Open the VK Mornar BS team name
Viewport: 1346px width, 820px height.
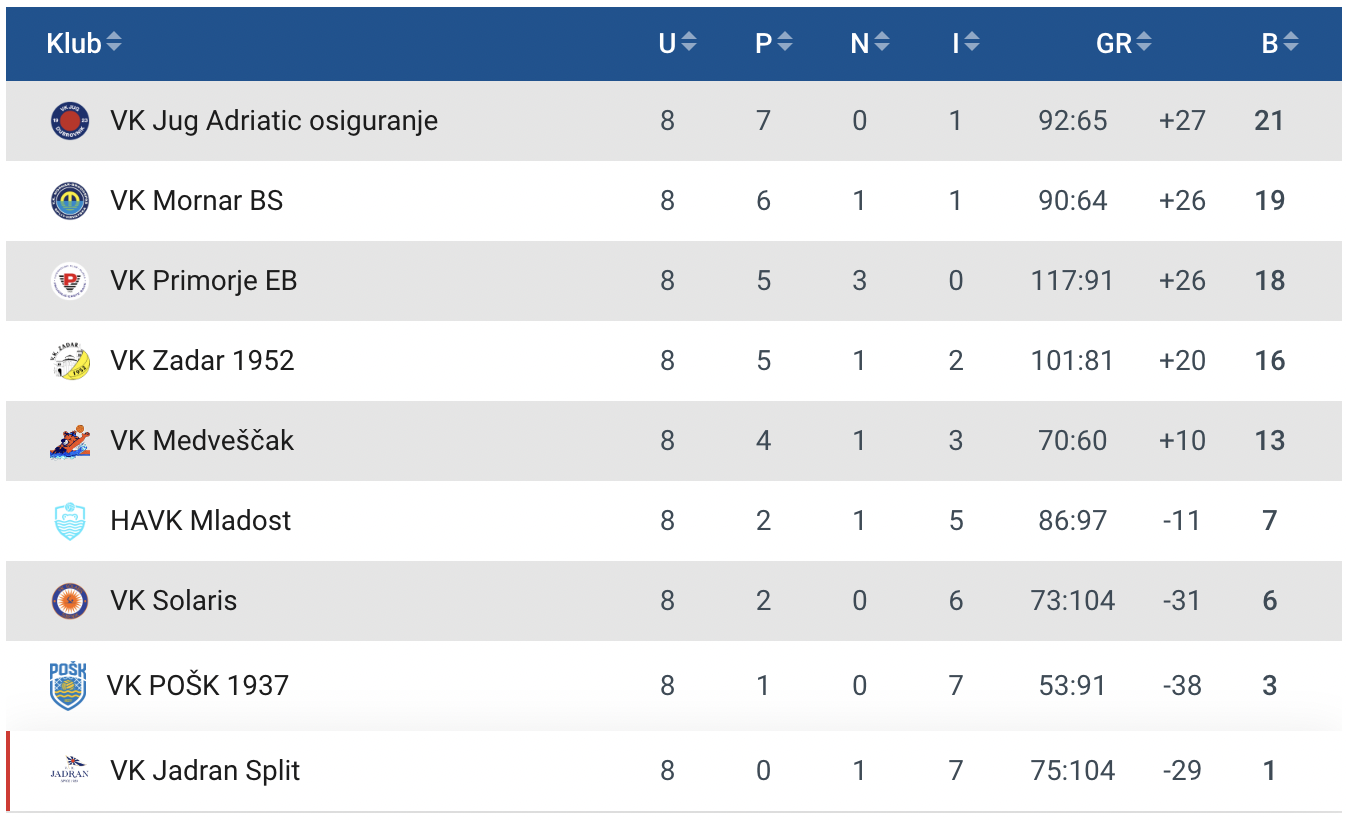197,201
